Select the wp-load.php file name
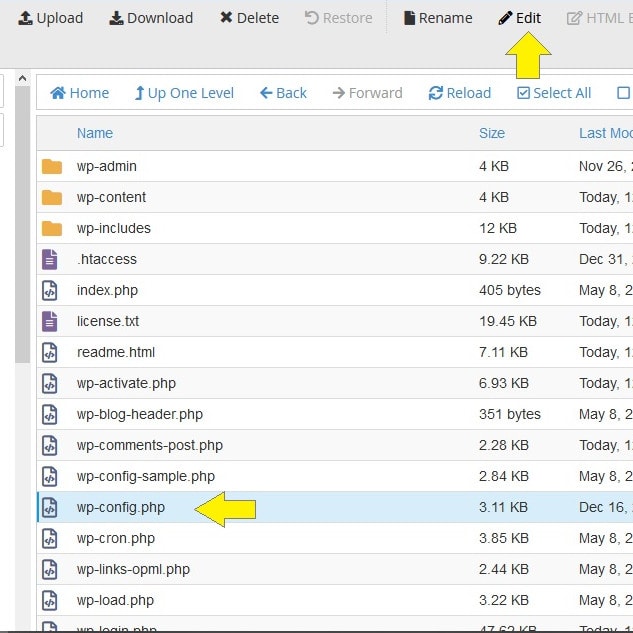The height and width of the screenshot is (633, 633). click(x=115, y=601)
